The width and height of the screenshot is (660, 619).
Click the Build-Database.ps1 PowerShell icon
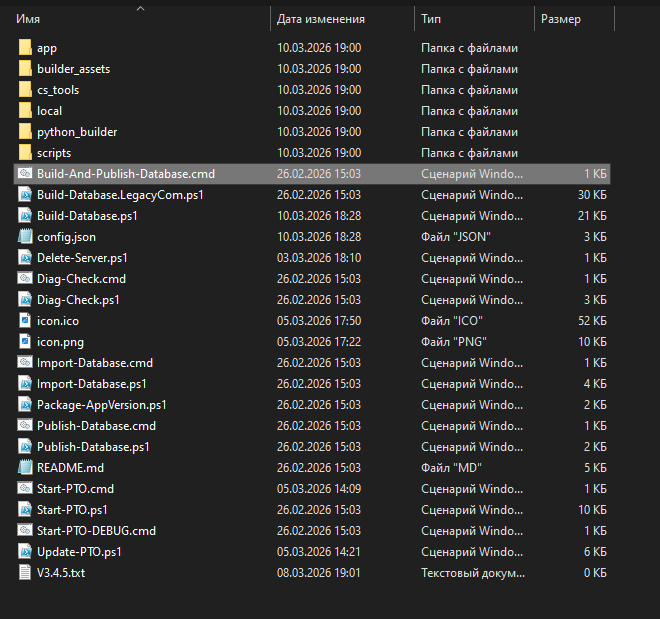tap(26, 216)
